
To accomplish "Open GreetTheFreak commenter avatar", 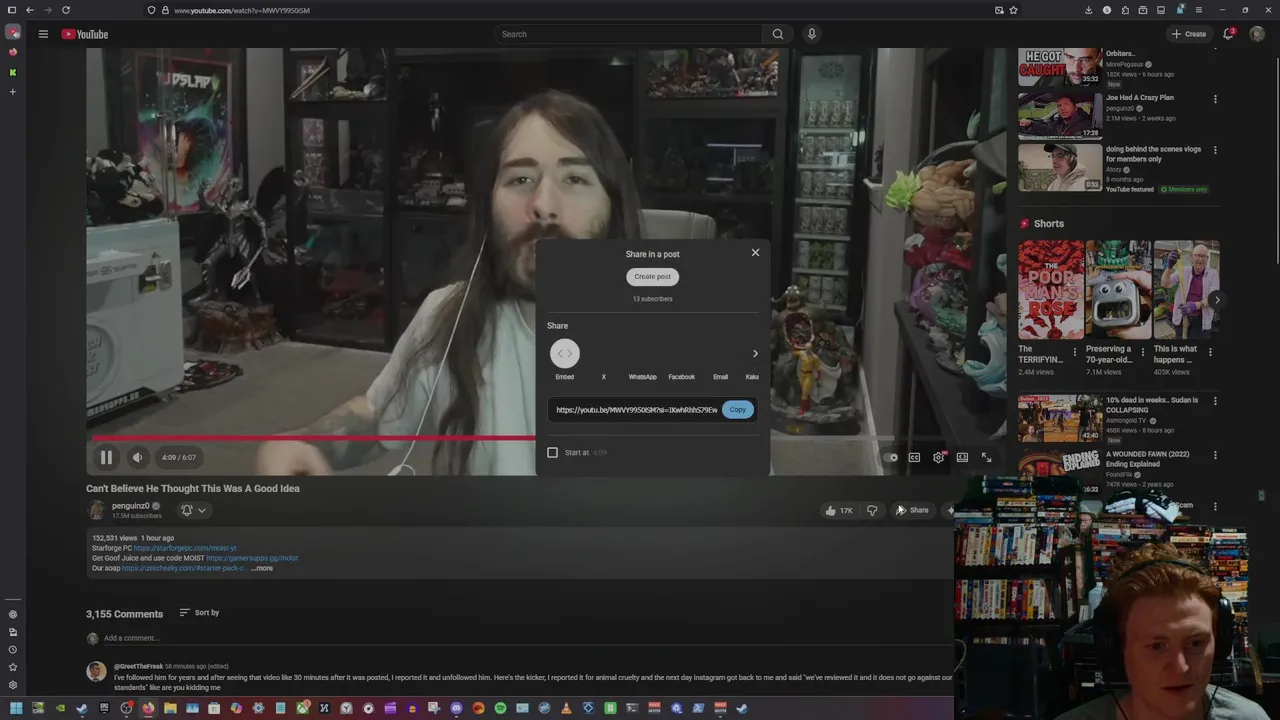I will pos(96,672).
